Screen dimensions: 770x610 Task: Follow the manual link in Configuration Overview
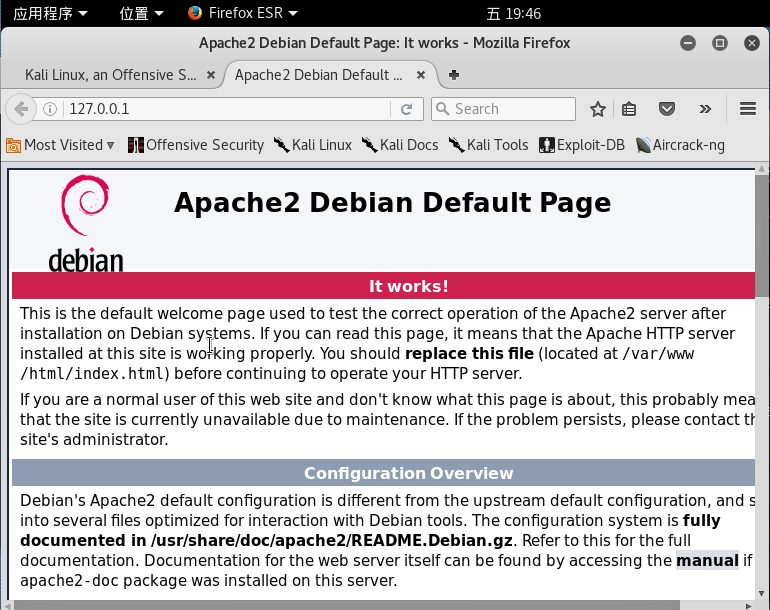coord(707,560)
